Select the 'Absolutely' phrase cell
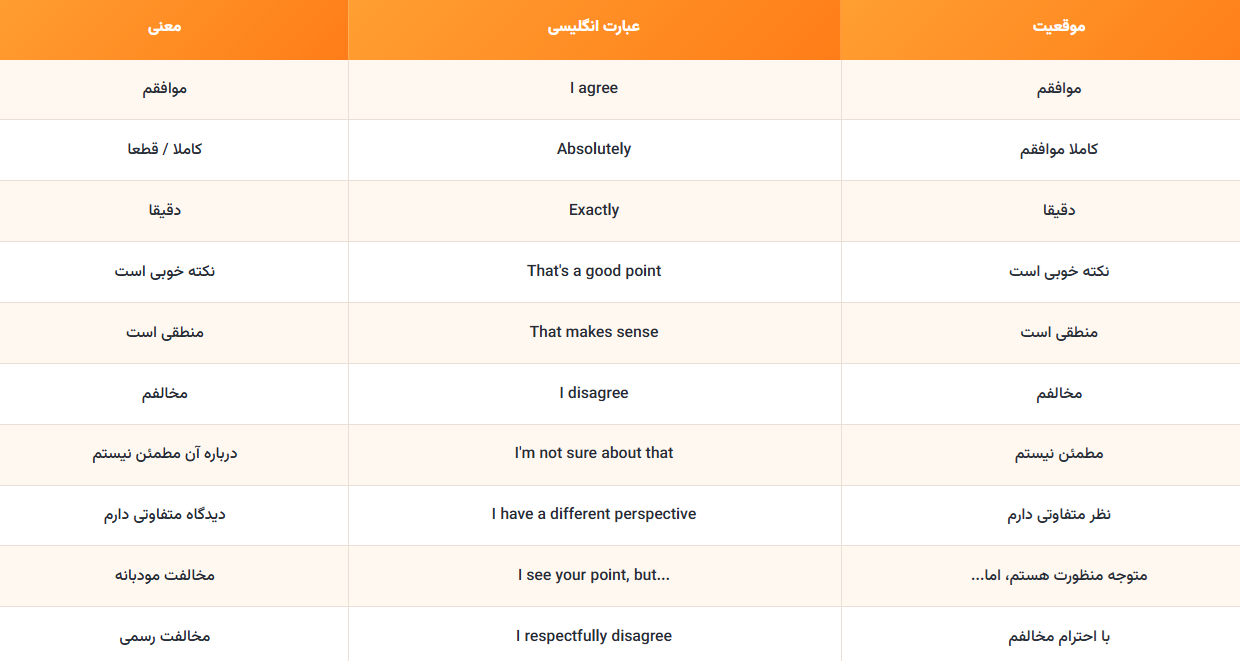This screenshot has width=1240, height=661. [x=594, y=150]
